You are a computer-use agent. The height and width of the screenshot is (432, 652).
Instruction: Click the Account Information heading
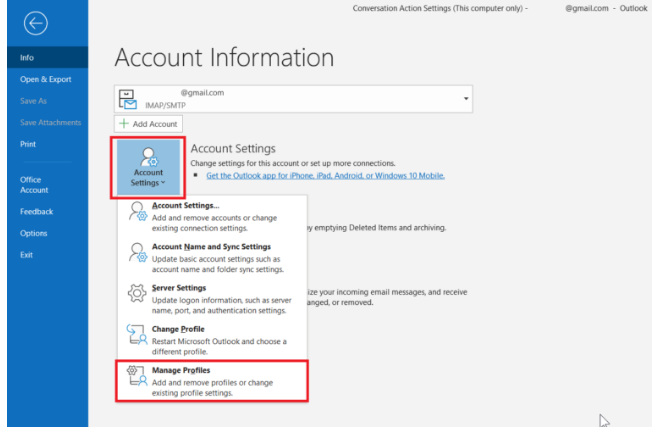[x=224, y=57]
